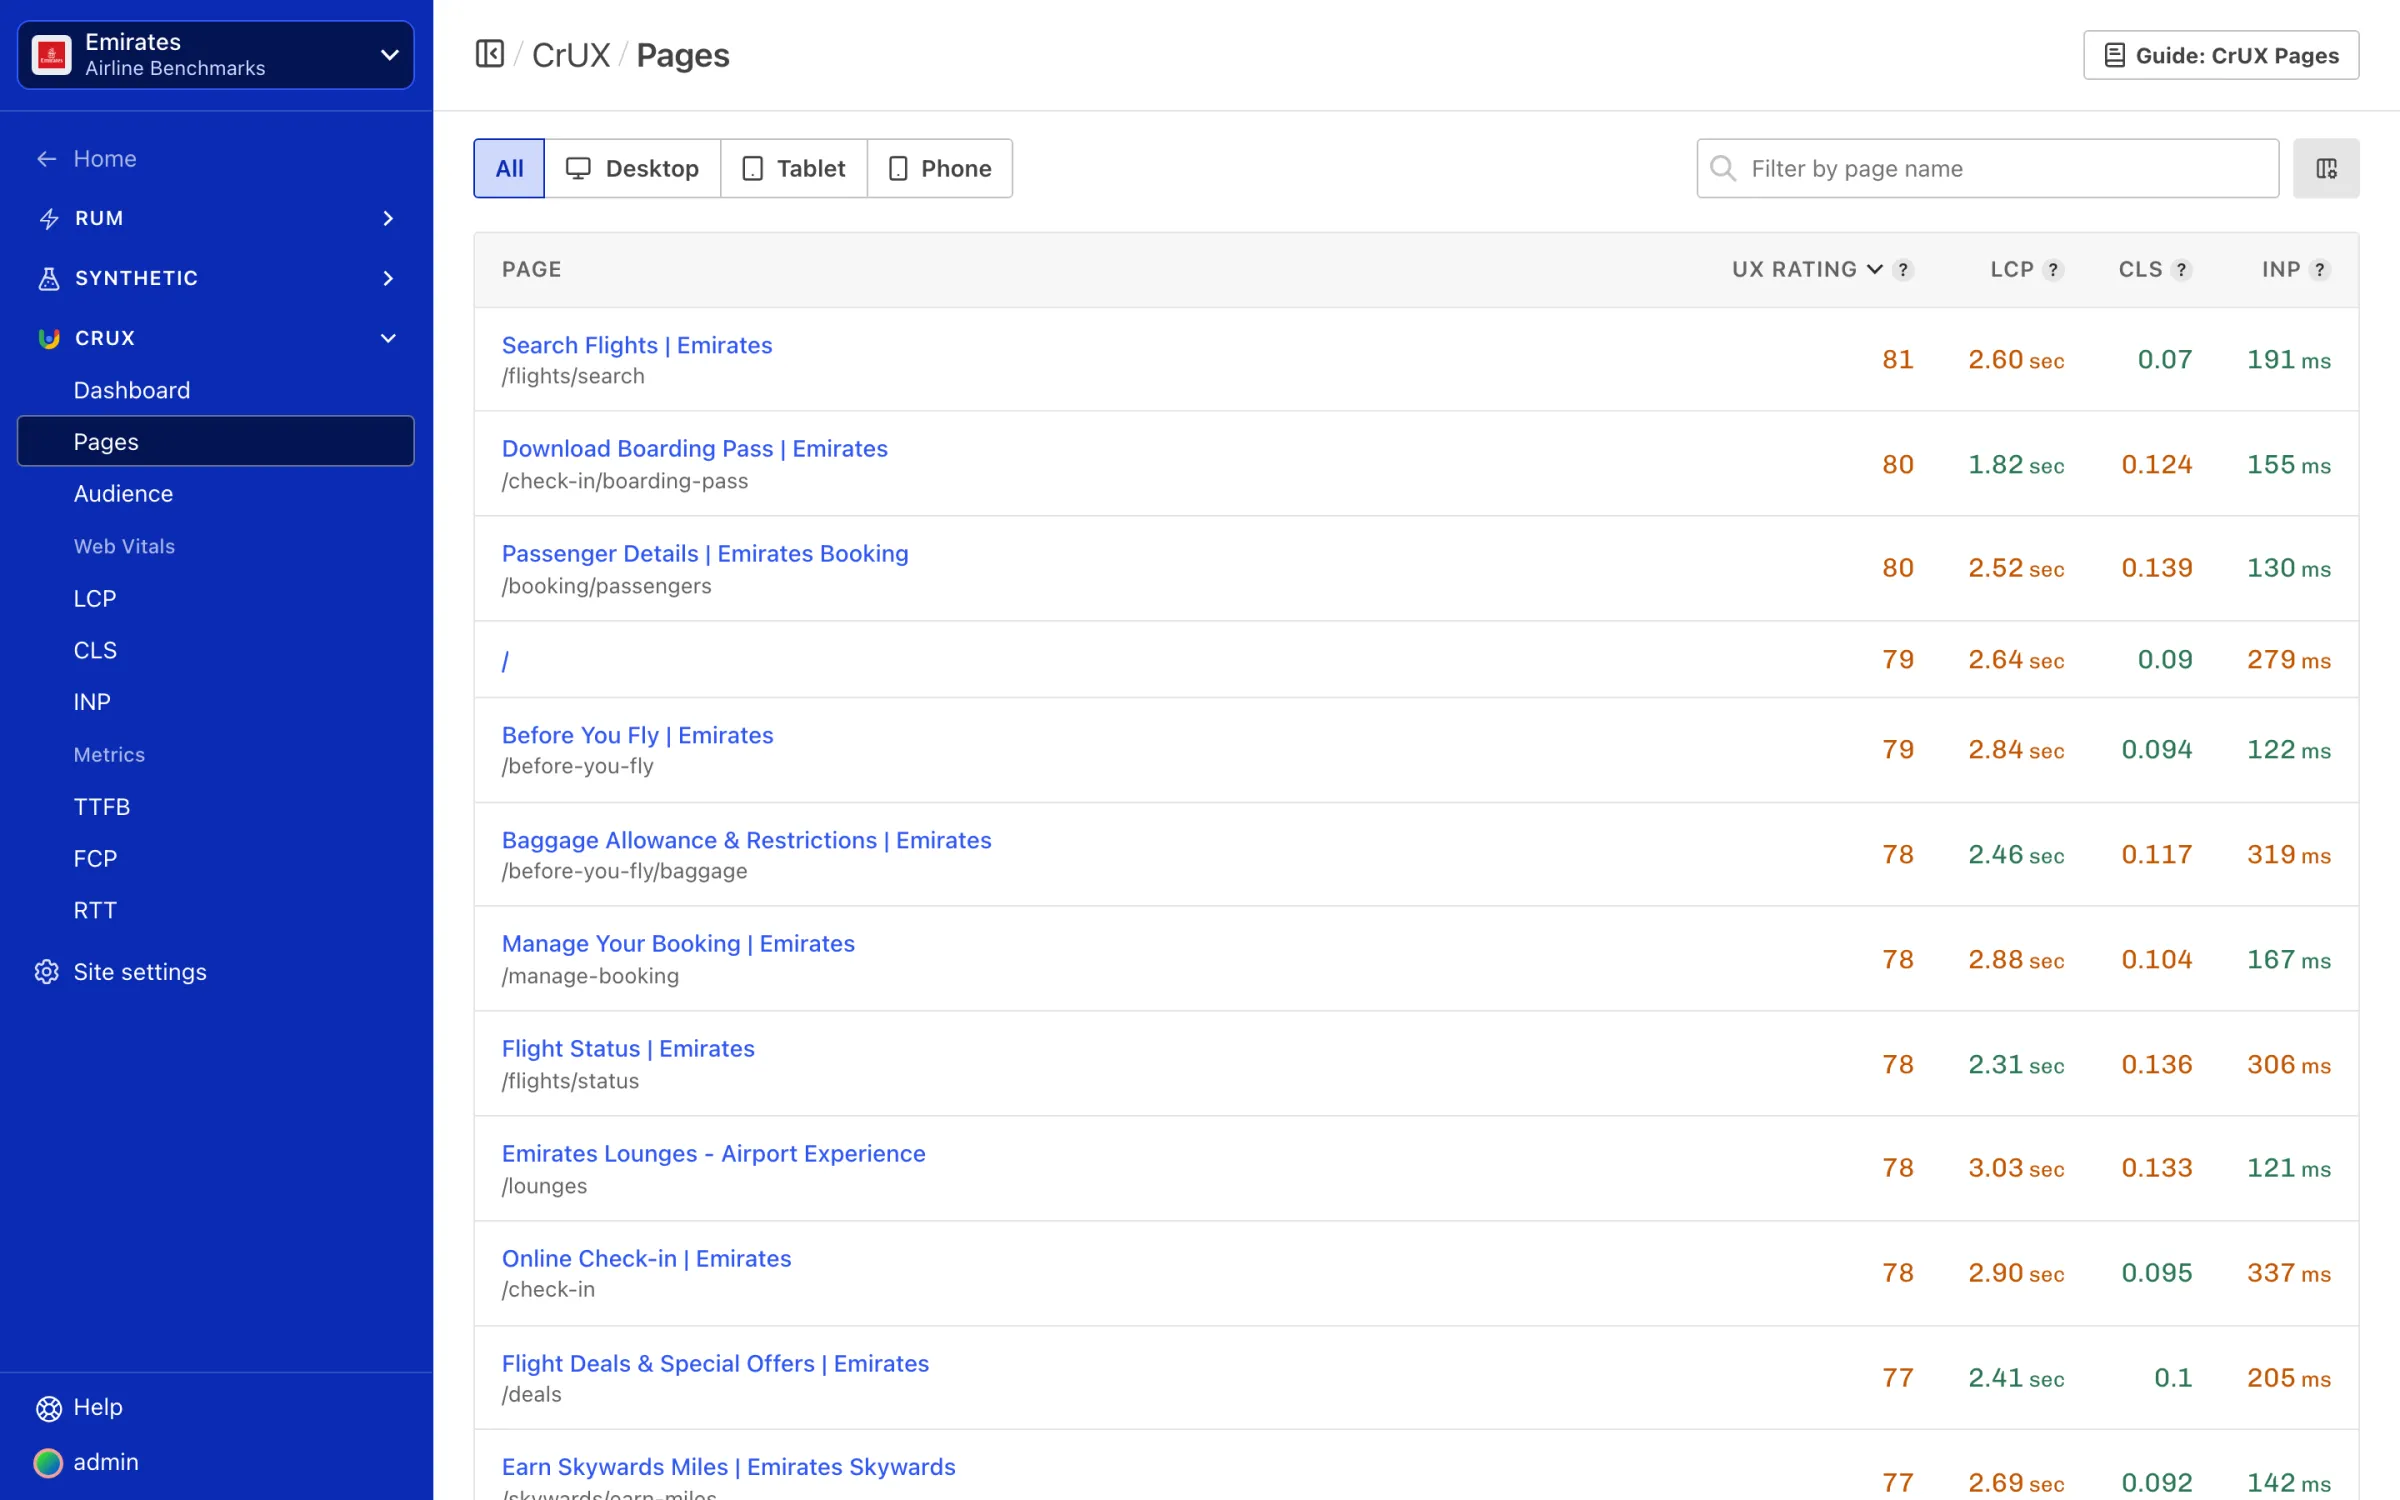The width and height of the screenshot is (2400, 1500).
Task: Select Pages in the sidebar
Action: pos(216,441)
